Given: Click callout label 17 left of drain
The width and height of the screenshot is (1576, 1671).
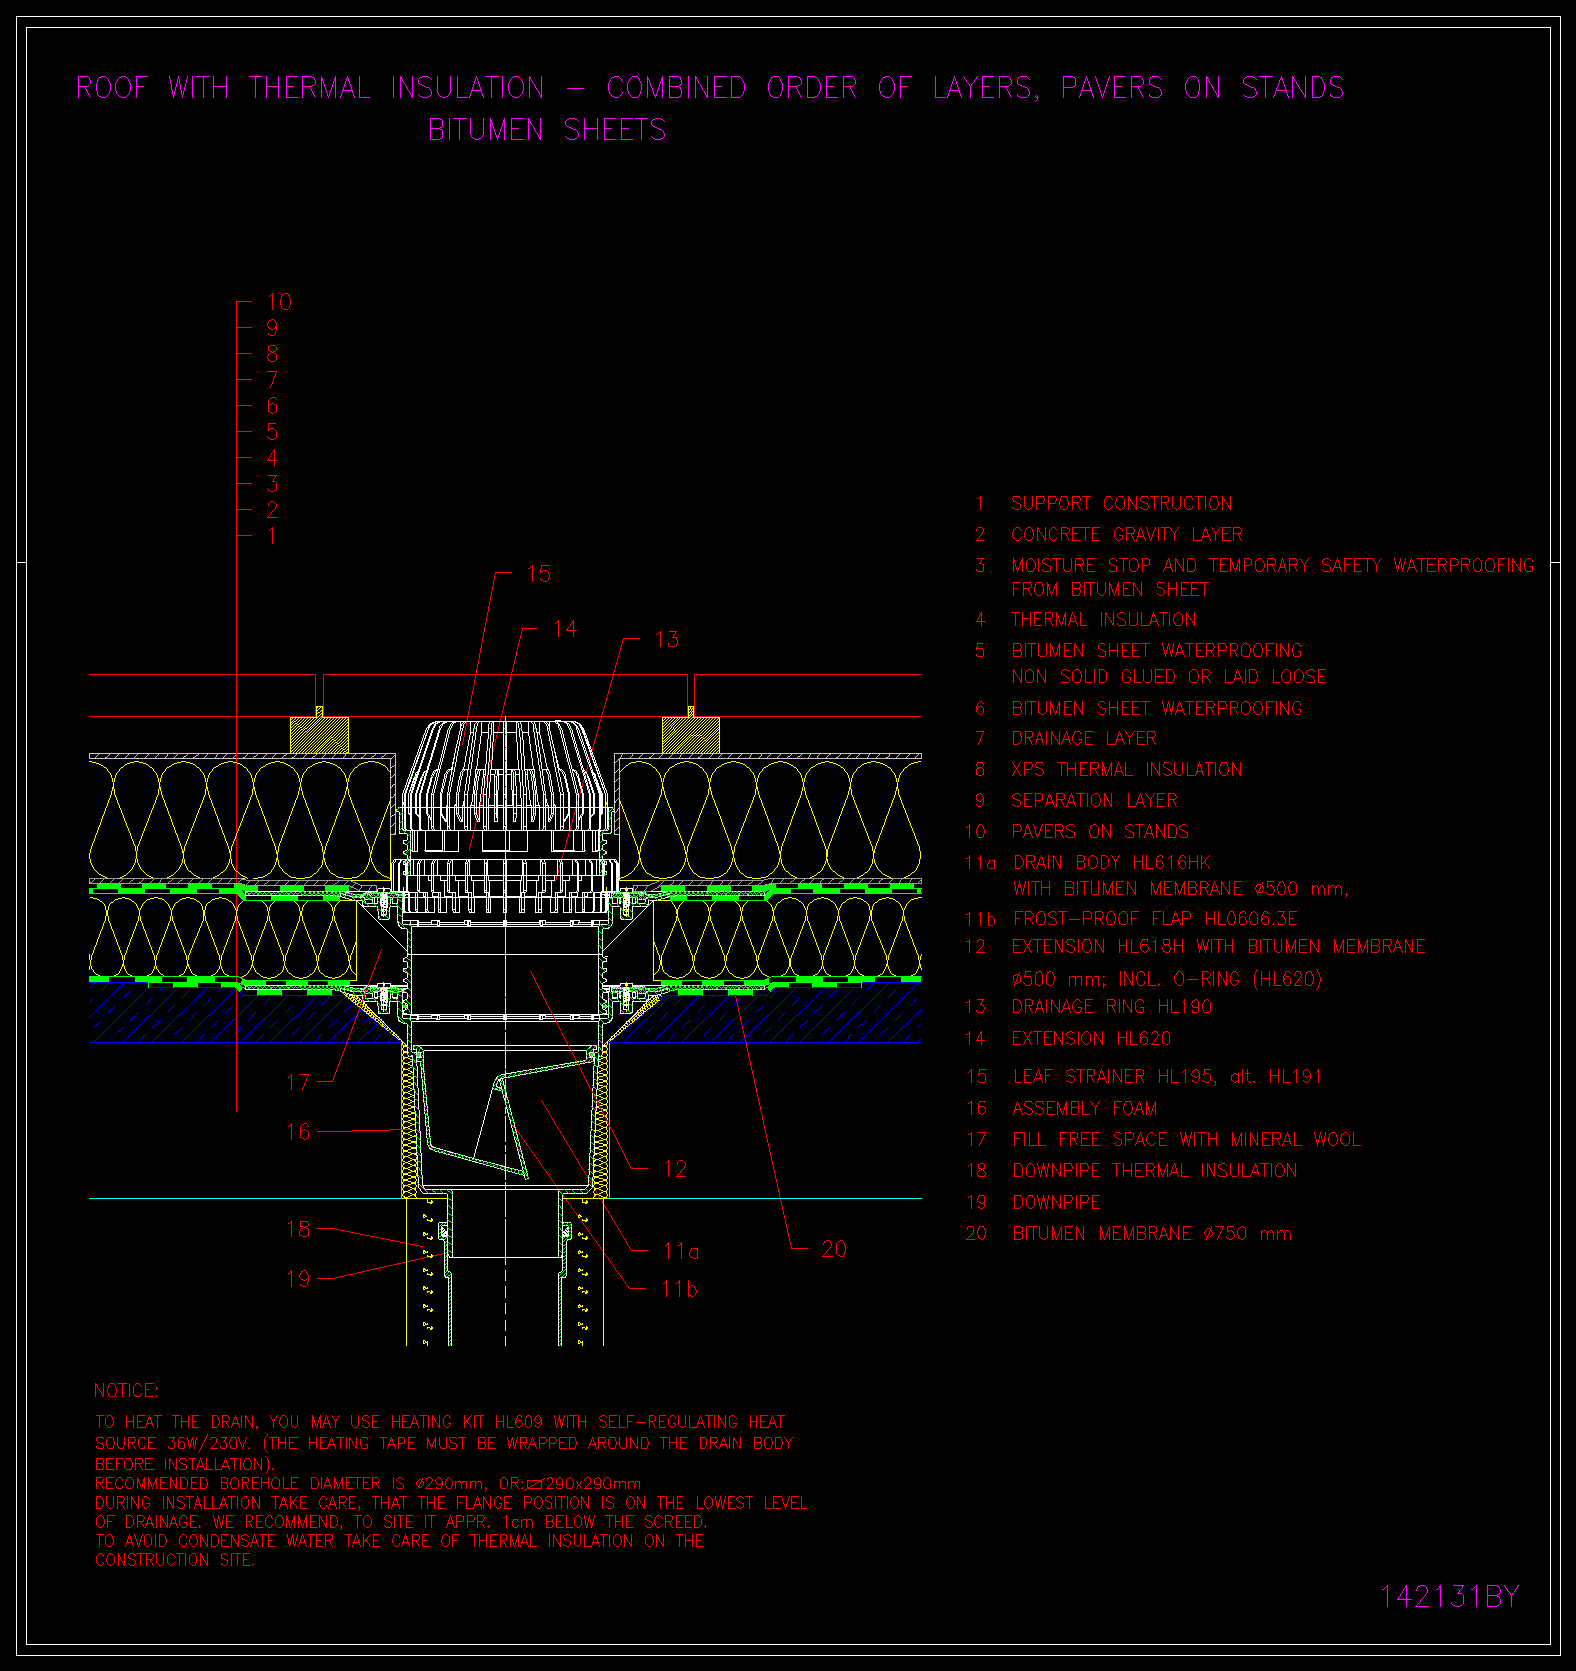Looking at the screenshot, I should point(298,1082).
